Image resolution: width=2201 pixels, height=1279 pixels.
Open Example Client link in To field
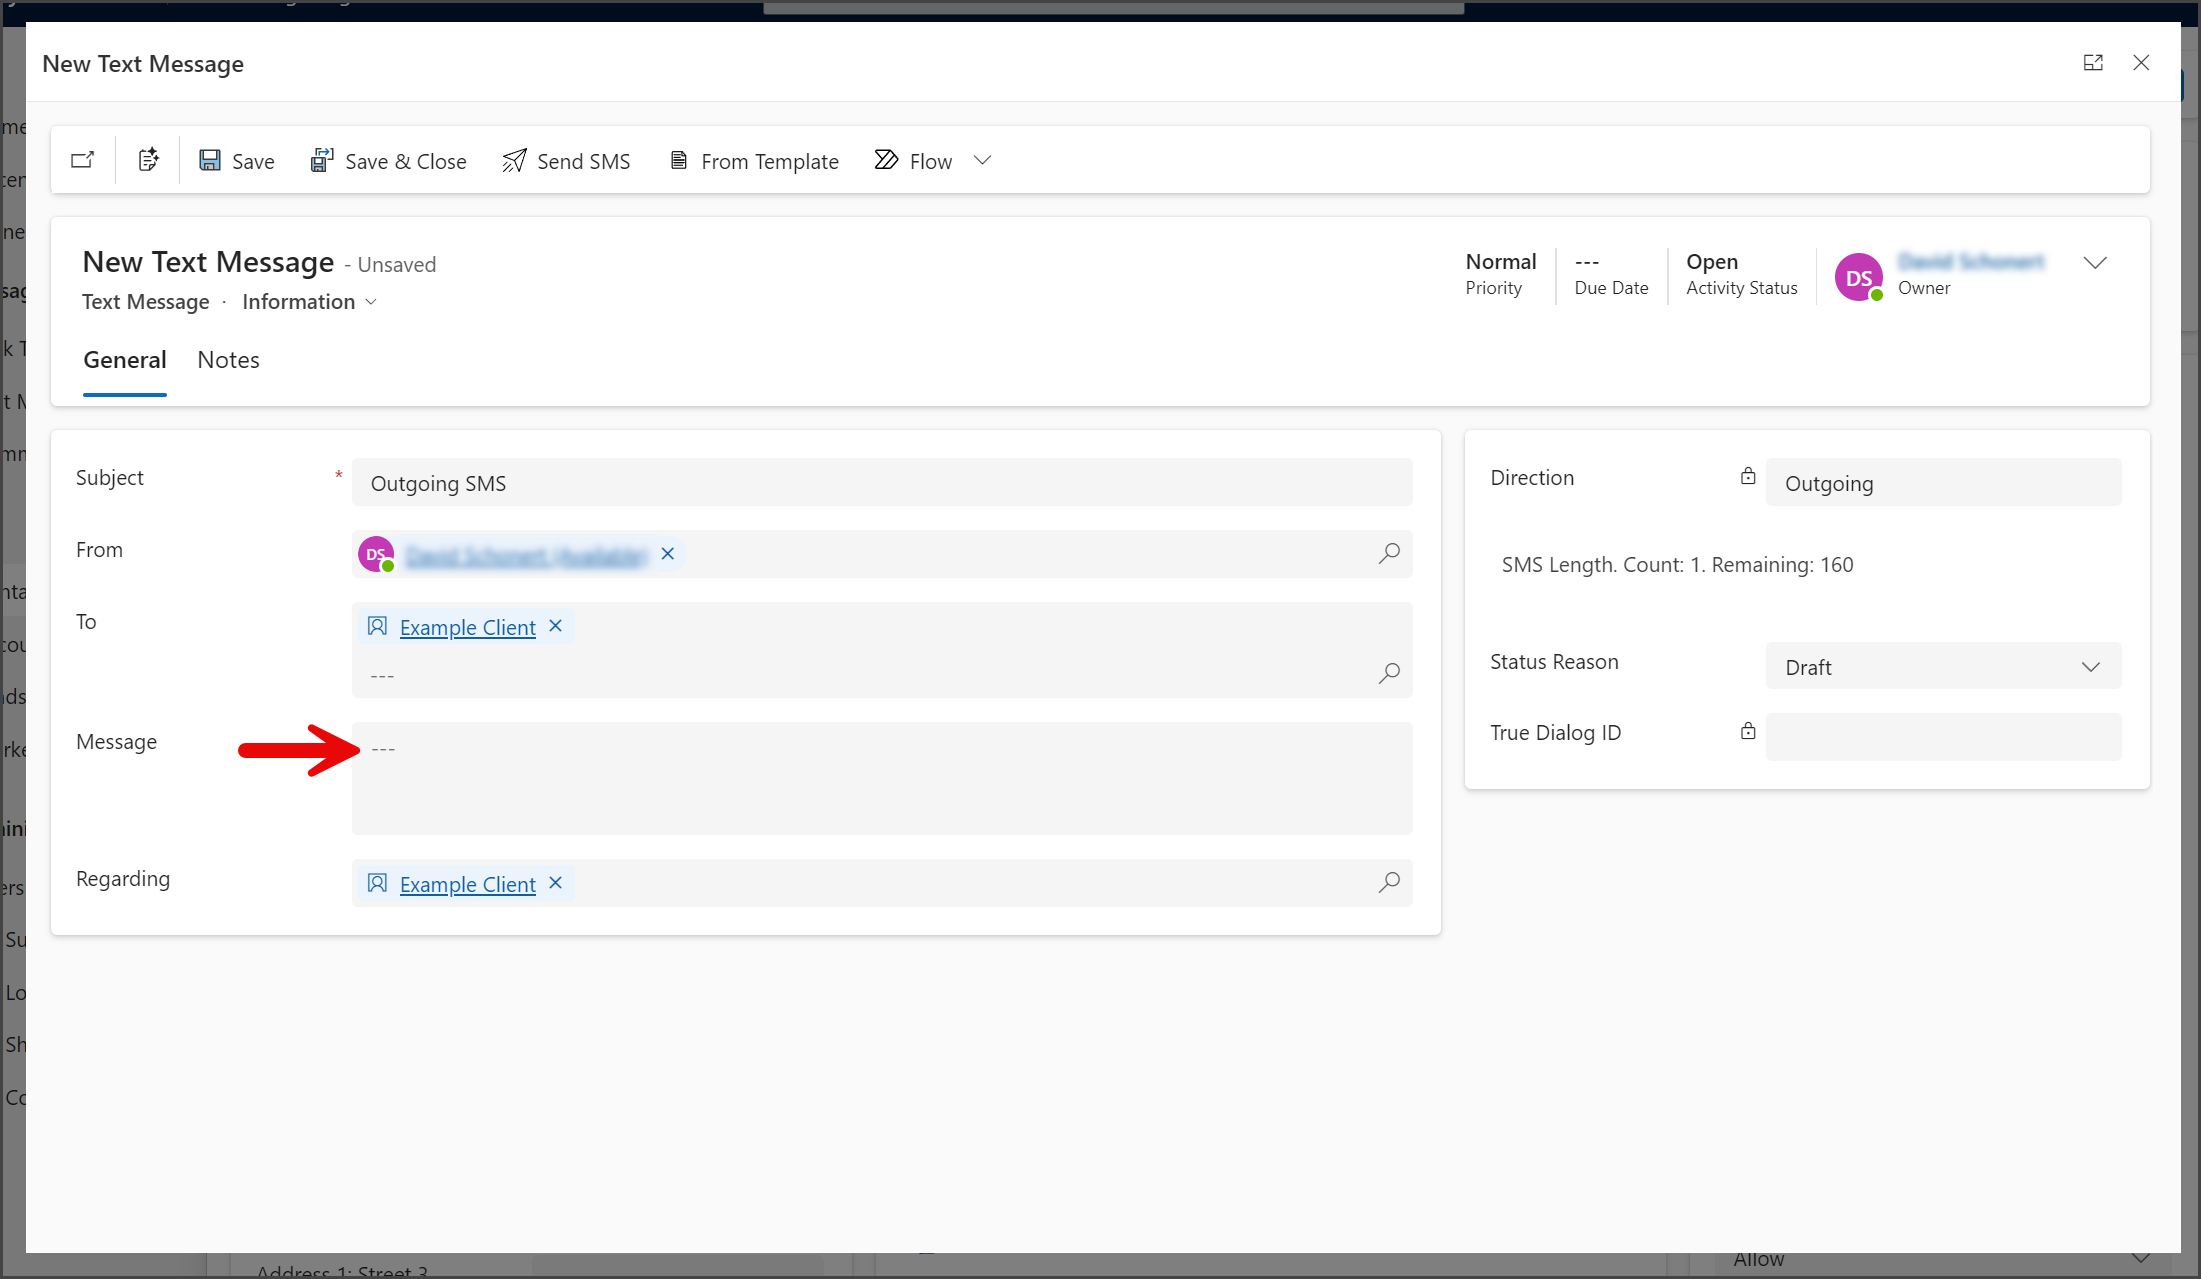467,627
